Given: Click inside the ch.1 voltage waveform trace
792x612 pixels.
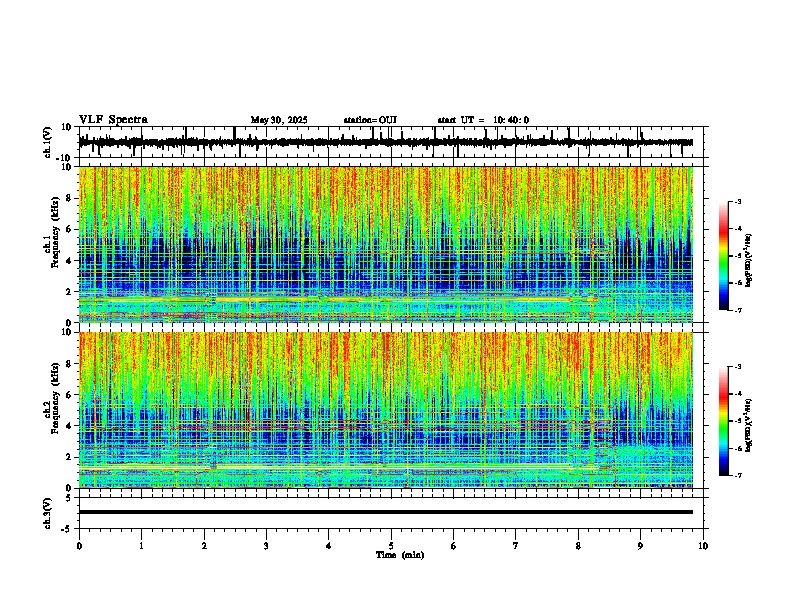Looking at the screenshot, I should tap(386, 142).
